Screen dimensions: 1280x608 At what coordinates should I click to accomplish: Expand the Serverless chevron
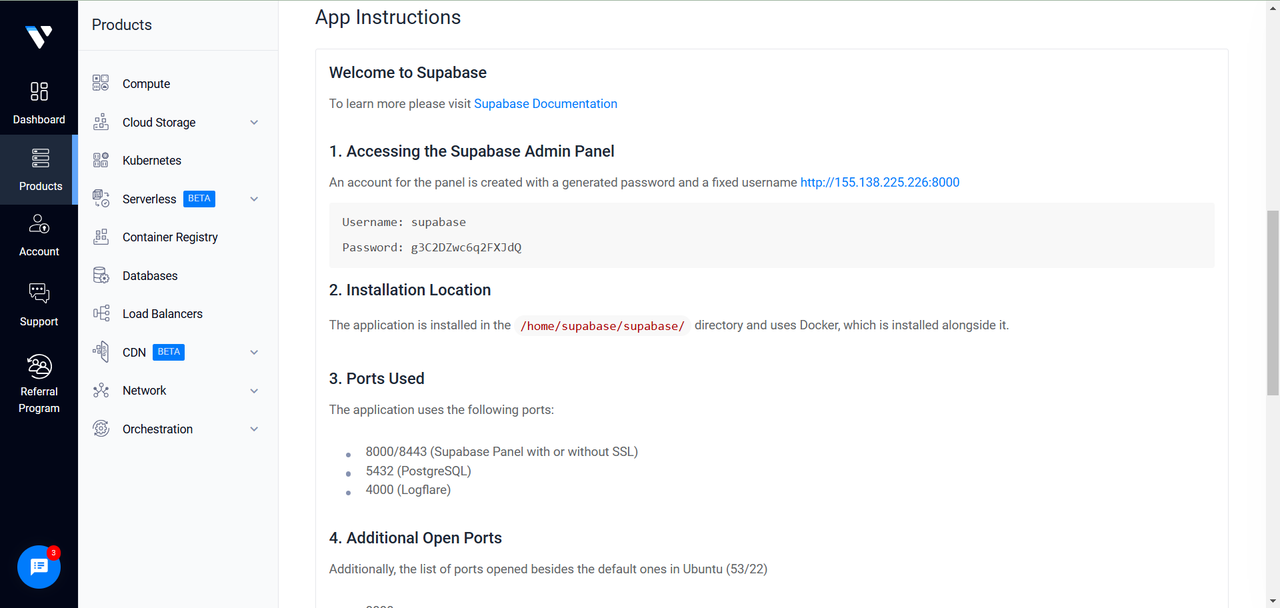point(254,199)
